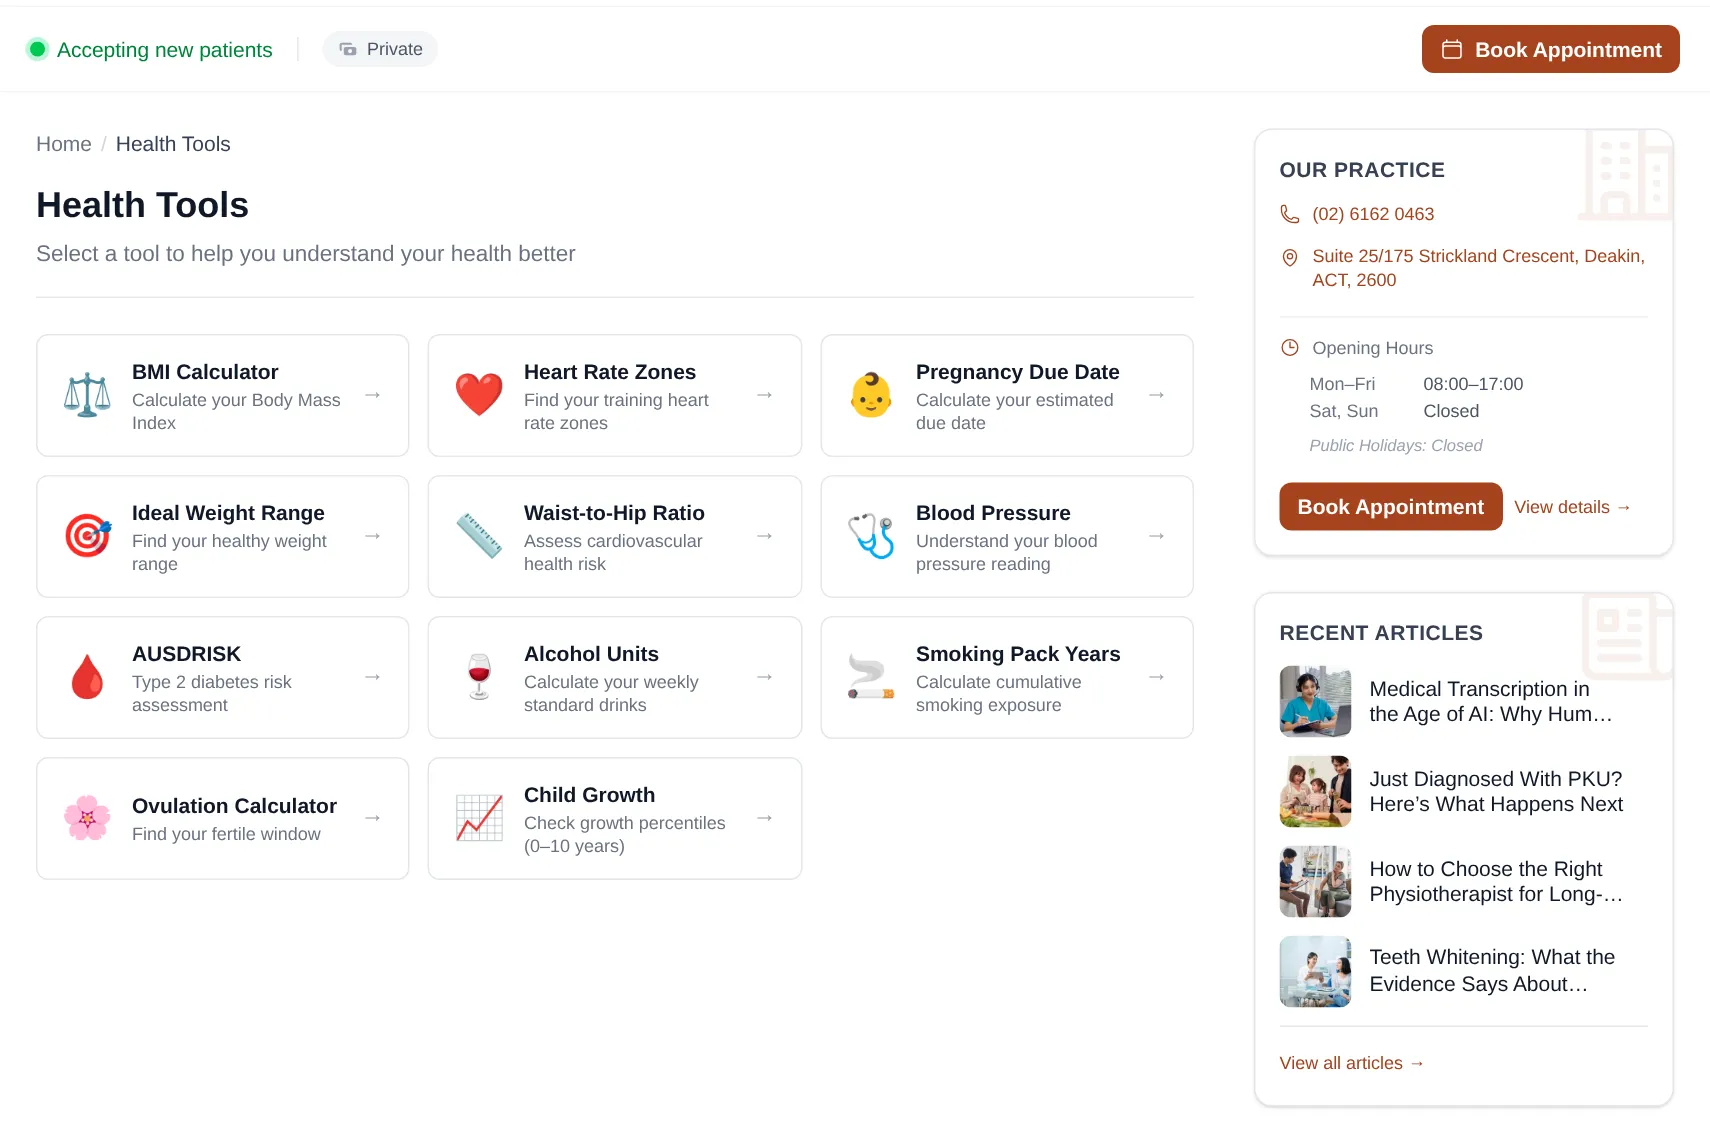Click the Blood Pressure stethoscope icon
The width and height of the screenshot is (1710, 1140).
tap(871, 536)
